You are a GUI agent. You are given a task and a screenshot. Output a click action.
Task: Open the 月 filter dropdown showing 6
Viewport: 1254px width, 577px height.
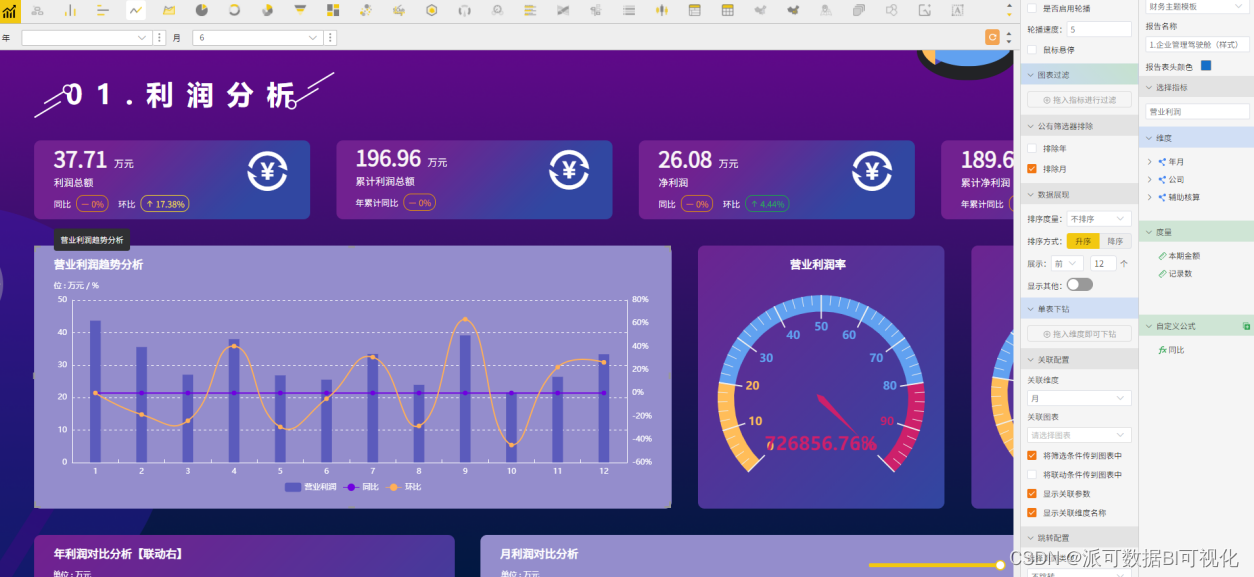258,37
